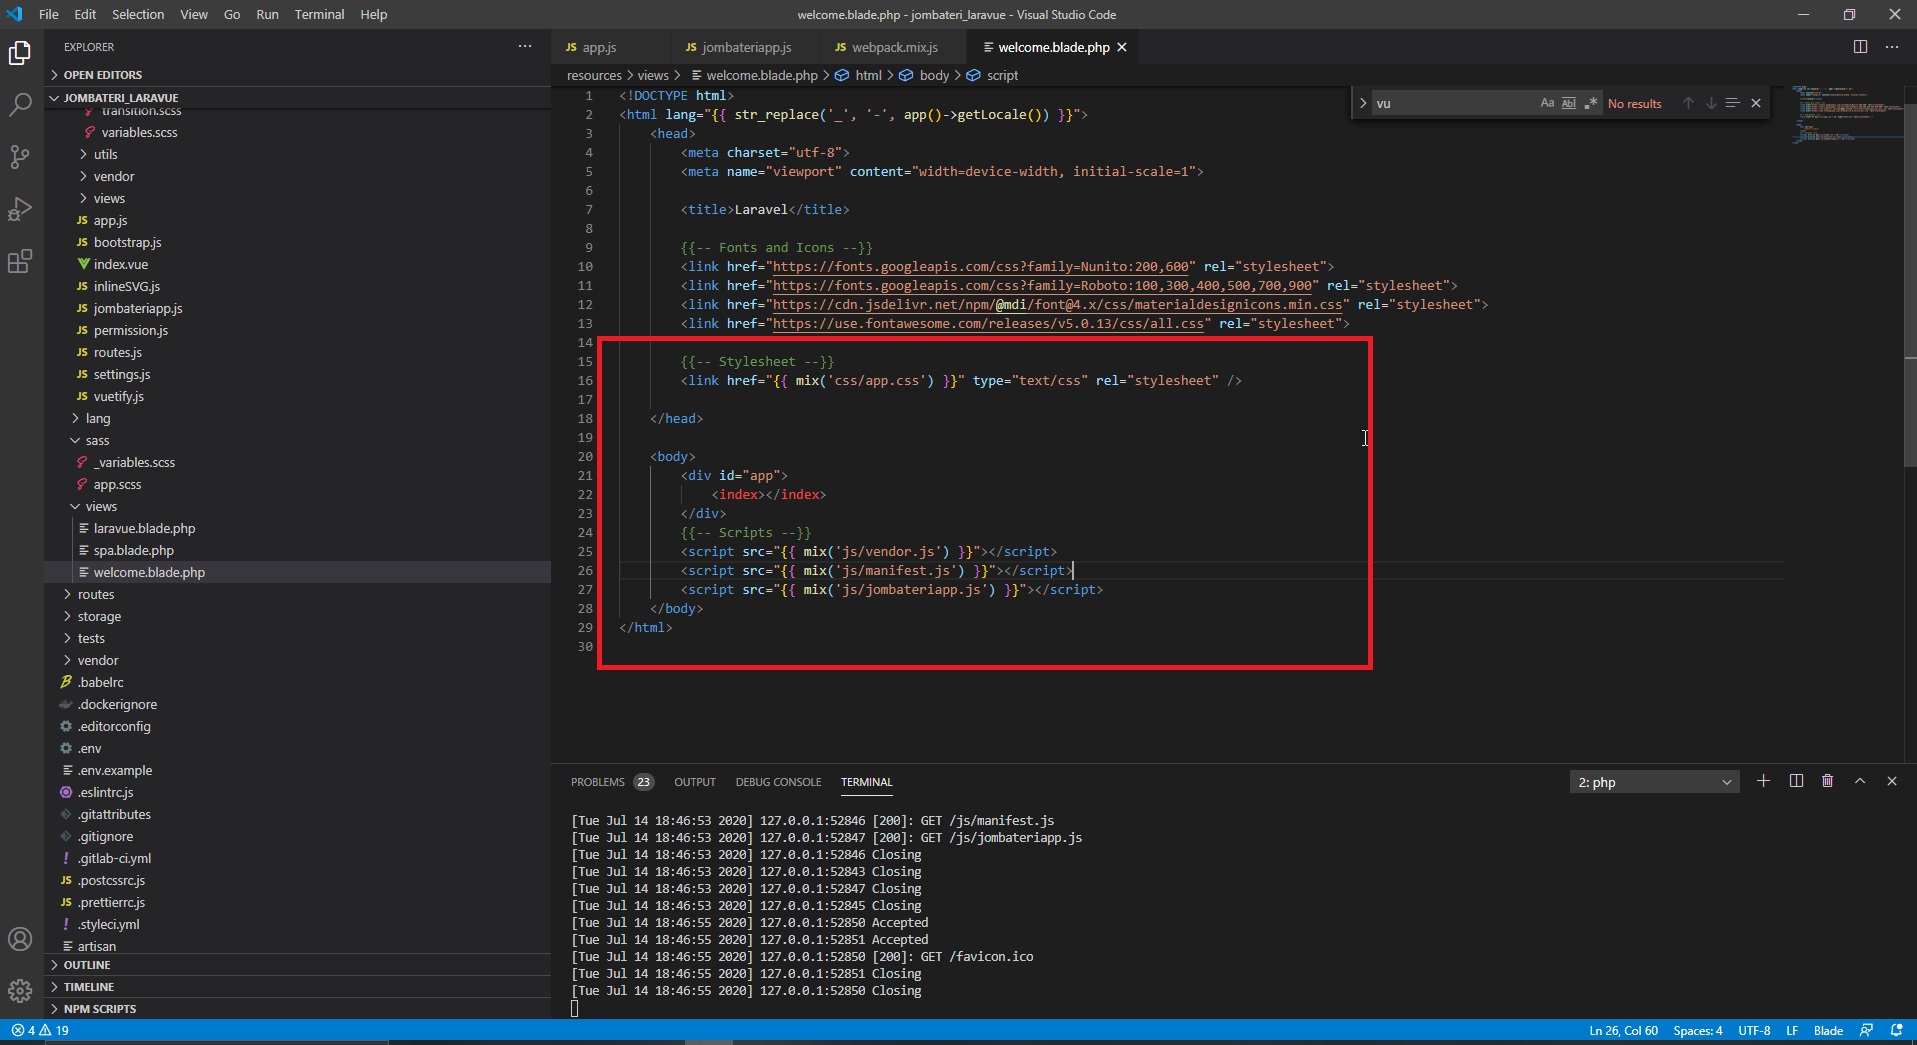Open the Search view in the activity bar
This screenshot has height=1045, width=1917.
(x=20, y=104)
